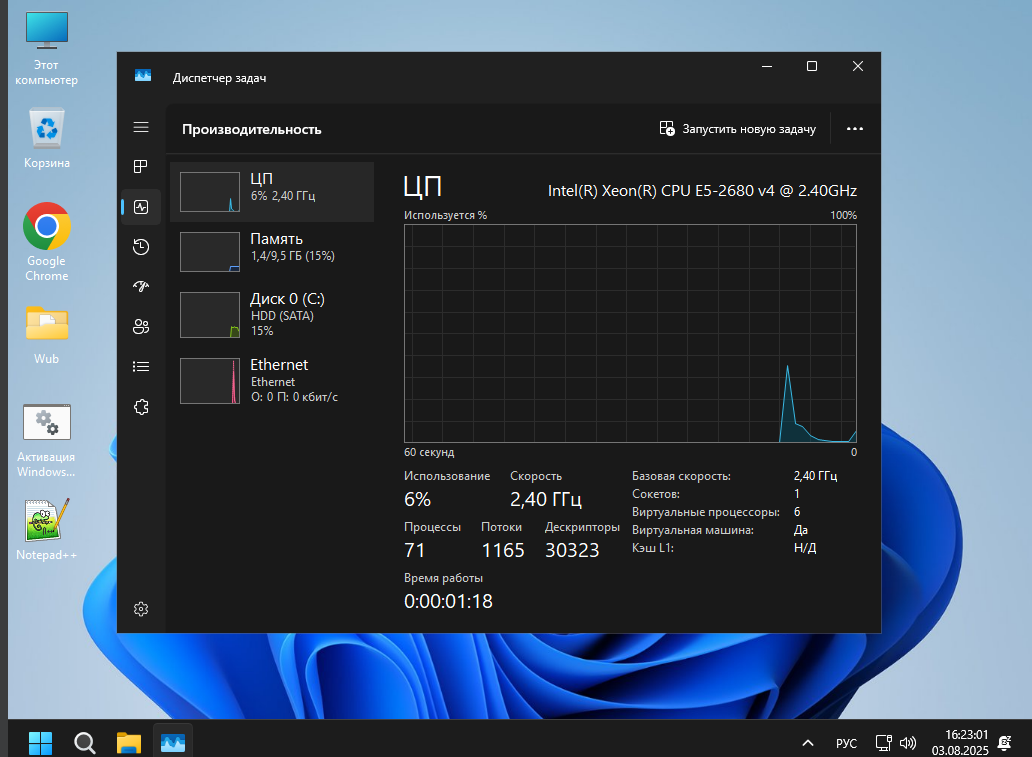
Task: Select the Активация Windows desktop icon
Action: [47, 441]
